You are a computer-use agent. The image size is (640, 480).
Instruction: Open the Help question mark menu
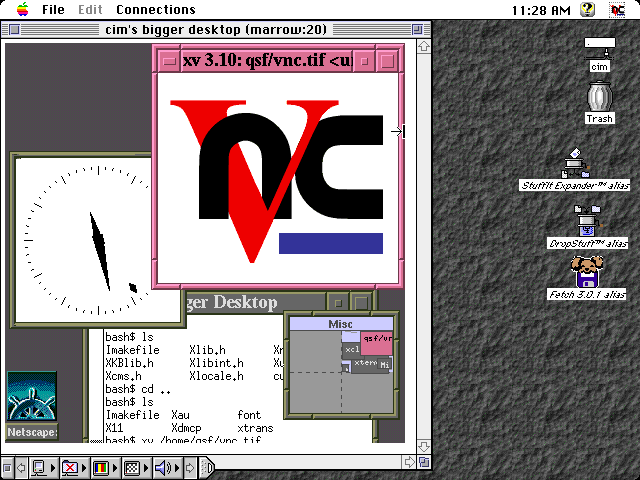pyautogui.click(x=589, y=10)
